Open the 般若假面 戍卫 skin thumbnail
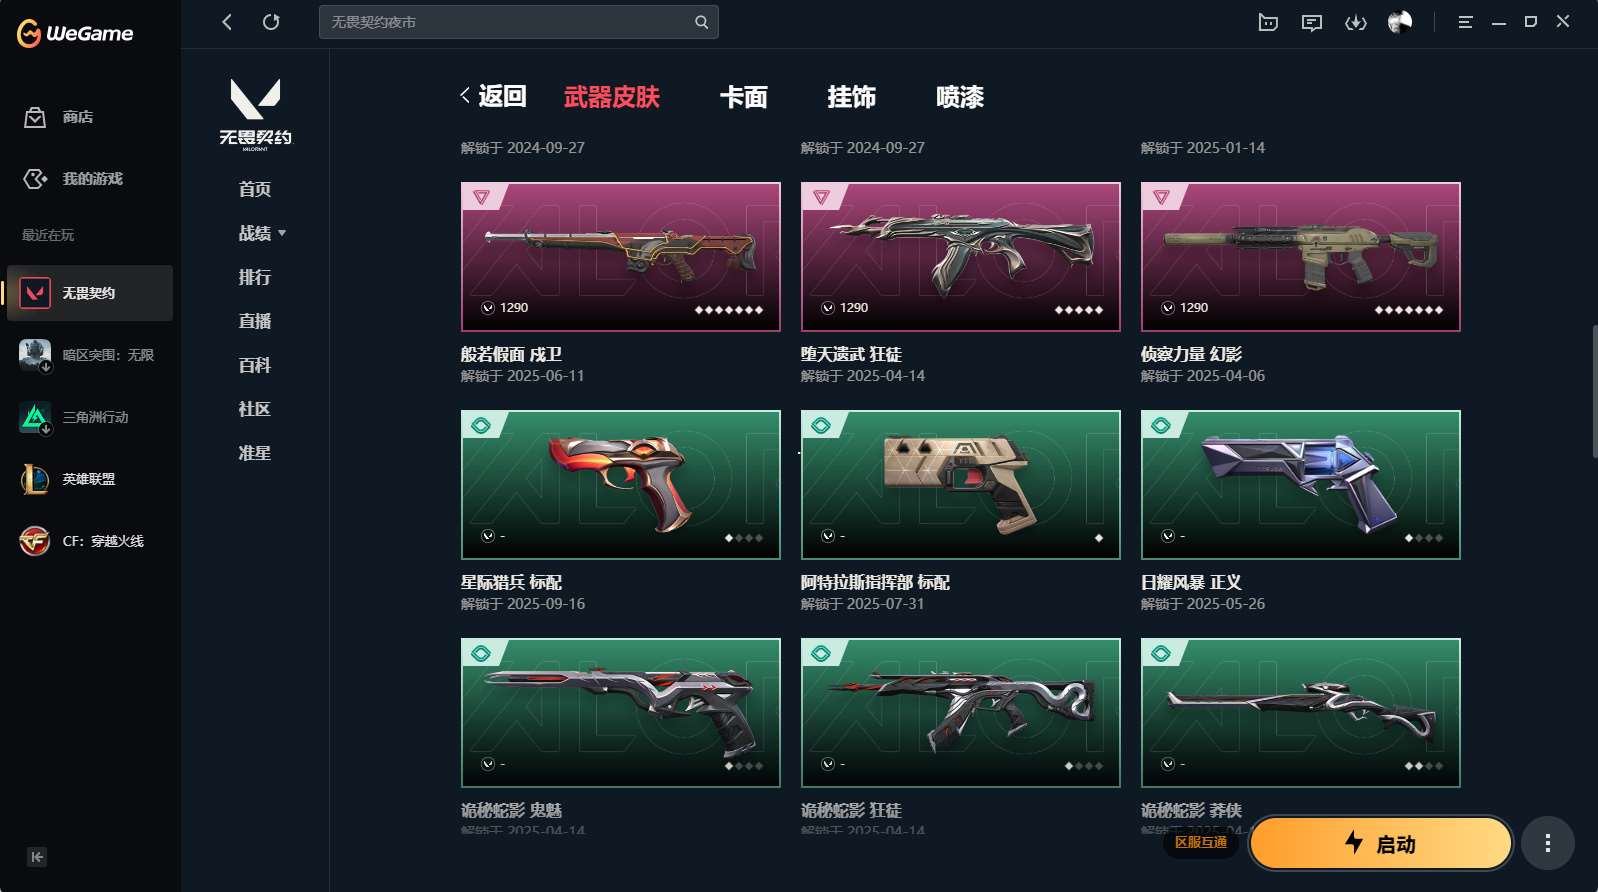 tap(620, 256)
